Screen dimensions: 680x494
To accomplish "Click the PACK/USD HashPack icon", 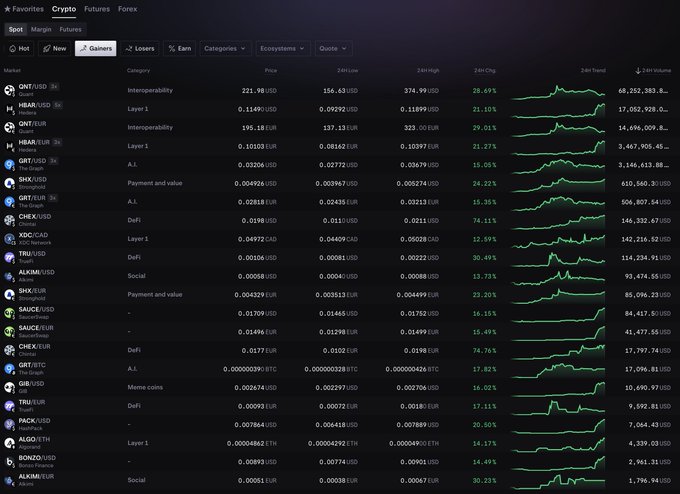I will 10,425.
